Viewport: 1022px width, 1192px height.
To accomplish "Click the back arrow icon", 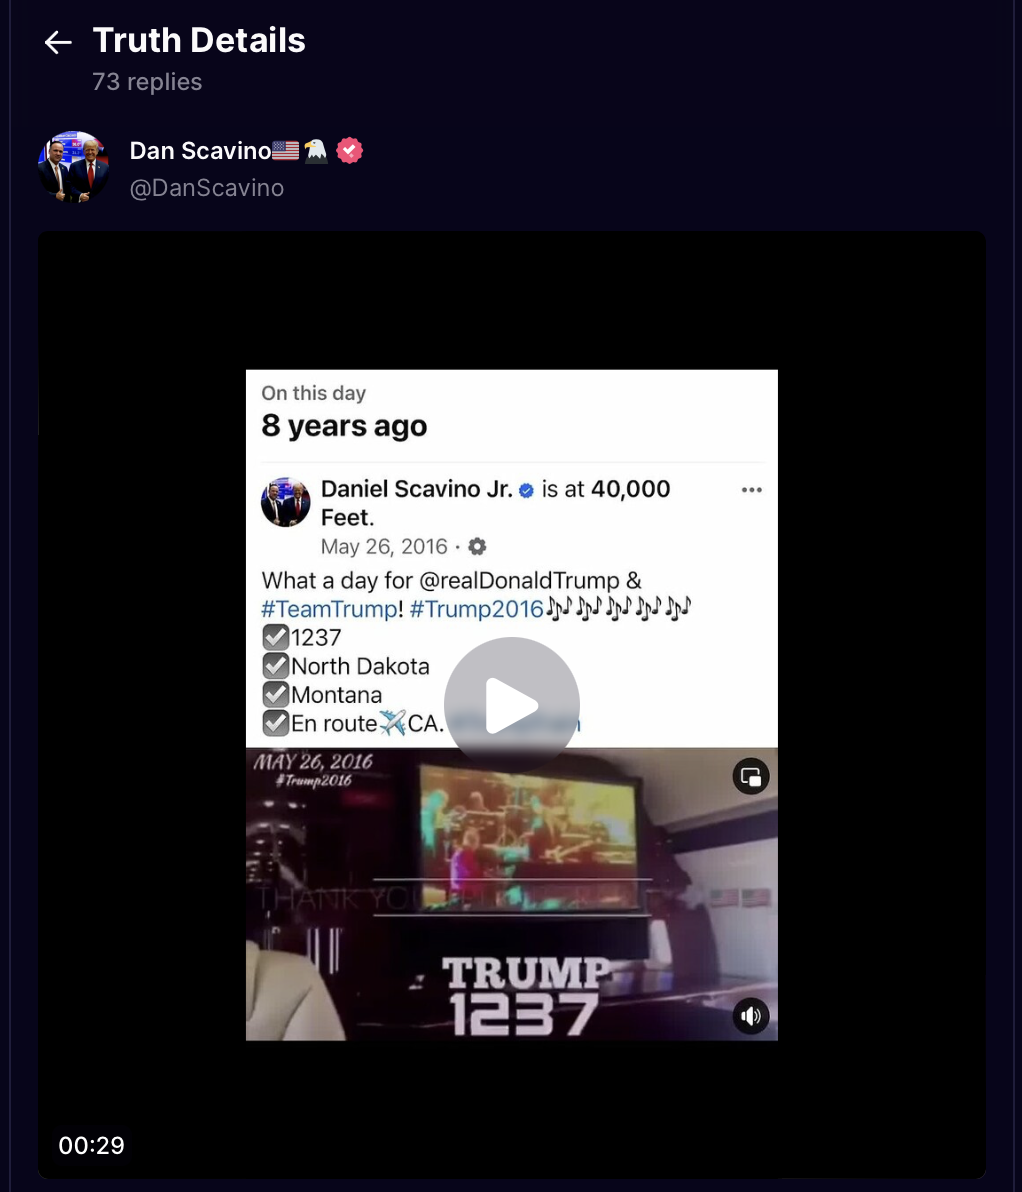I will (x=58, y=42).
